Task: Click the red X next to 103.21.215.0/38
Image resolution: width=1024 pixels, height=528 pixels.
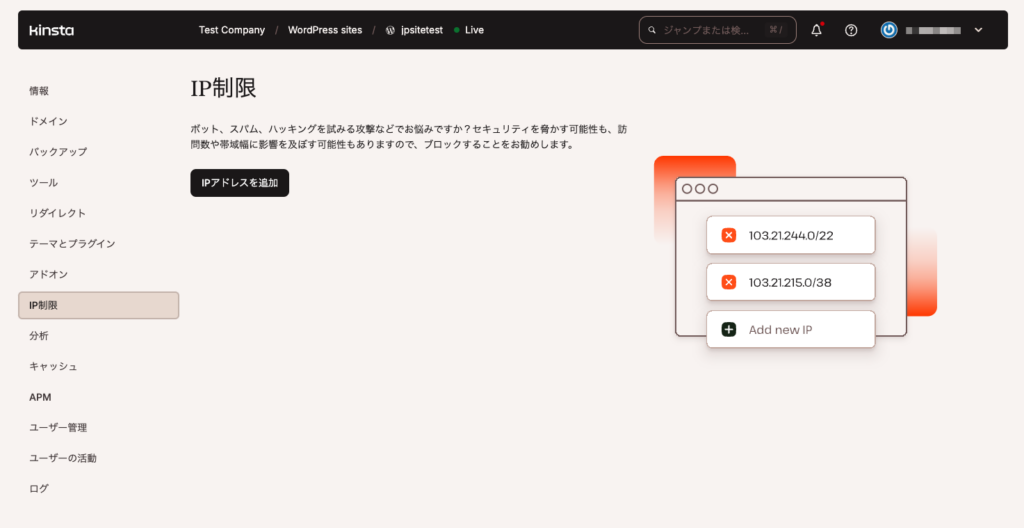Action: tap(729, 282)
